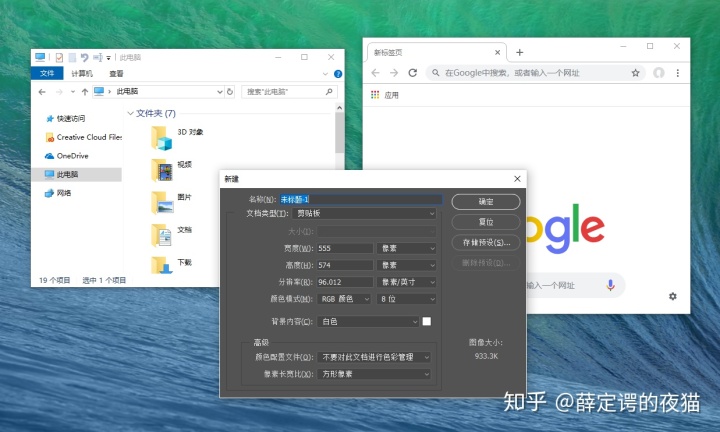720x432 pixels.
Task: Click the Chrome back arrow
Action: (x=375, y=73)
